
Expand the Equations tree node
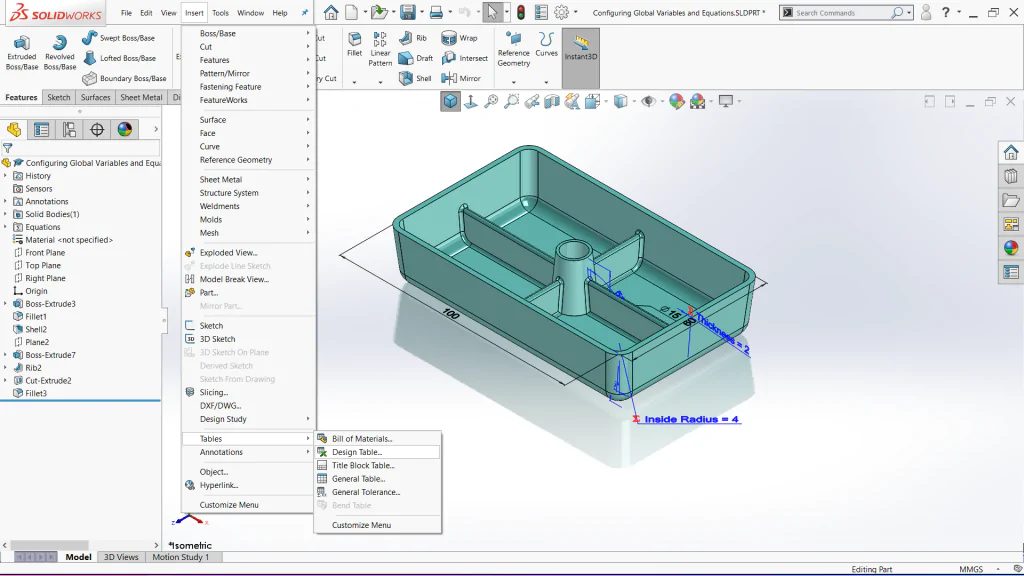click(x=5, y=227)
